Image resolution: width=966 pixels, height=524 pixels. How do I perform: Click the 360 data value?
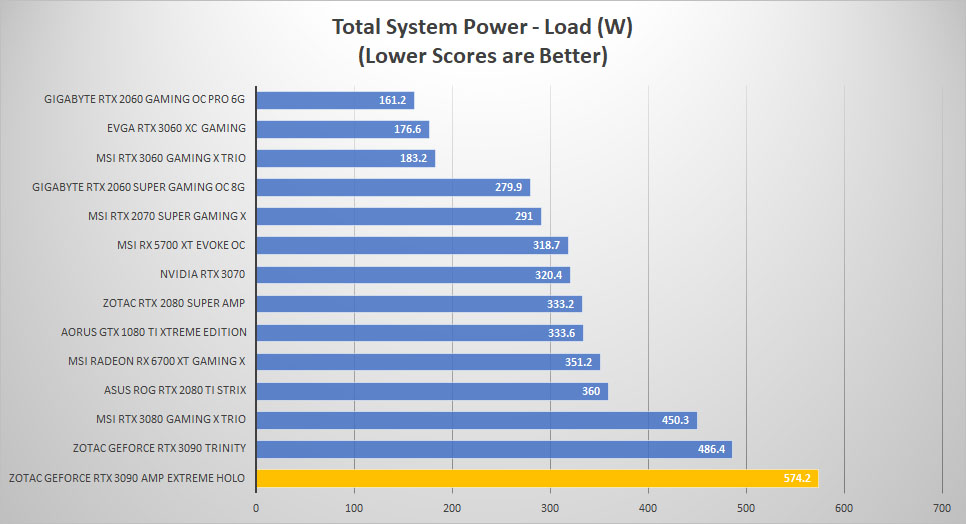click(x=591, y=391)
